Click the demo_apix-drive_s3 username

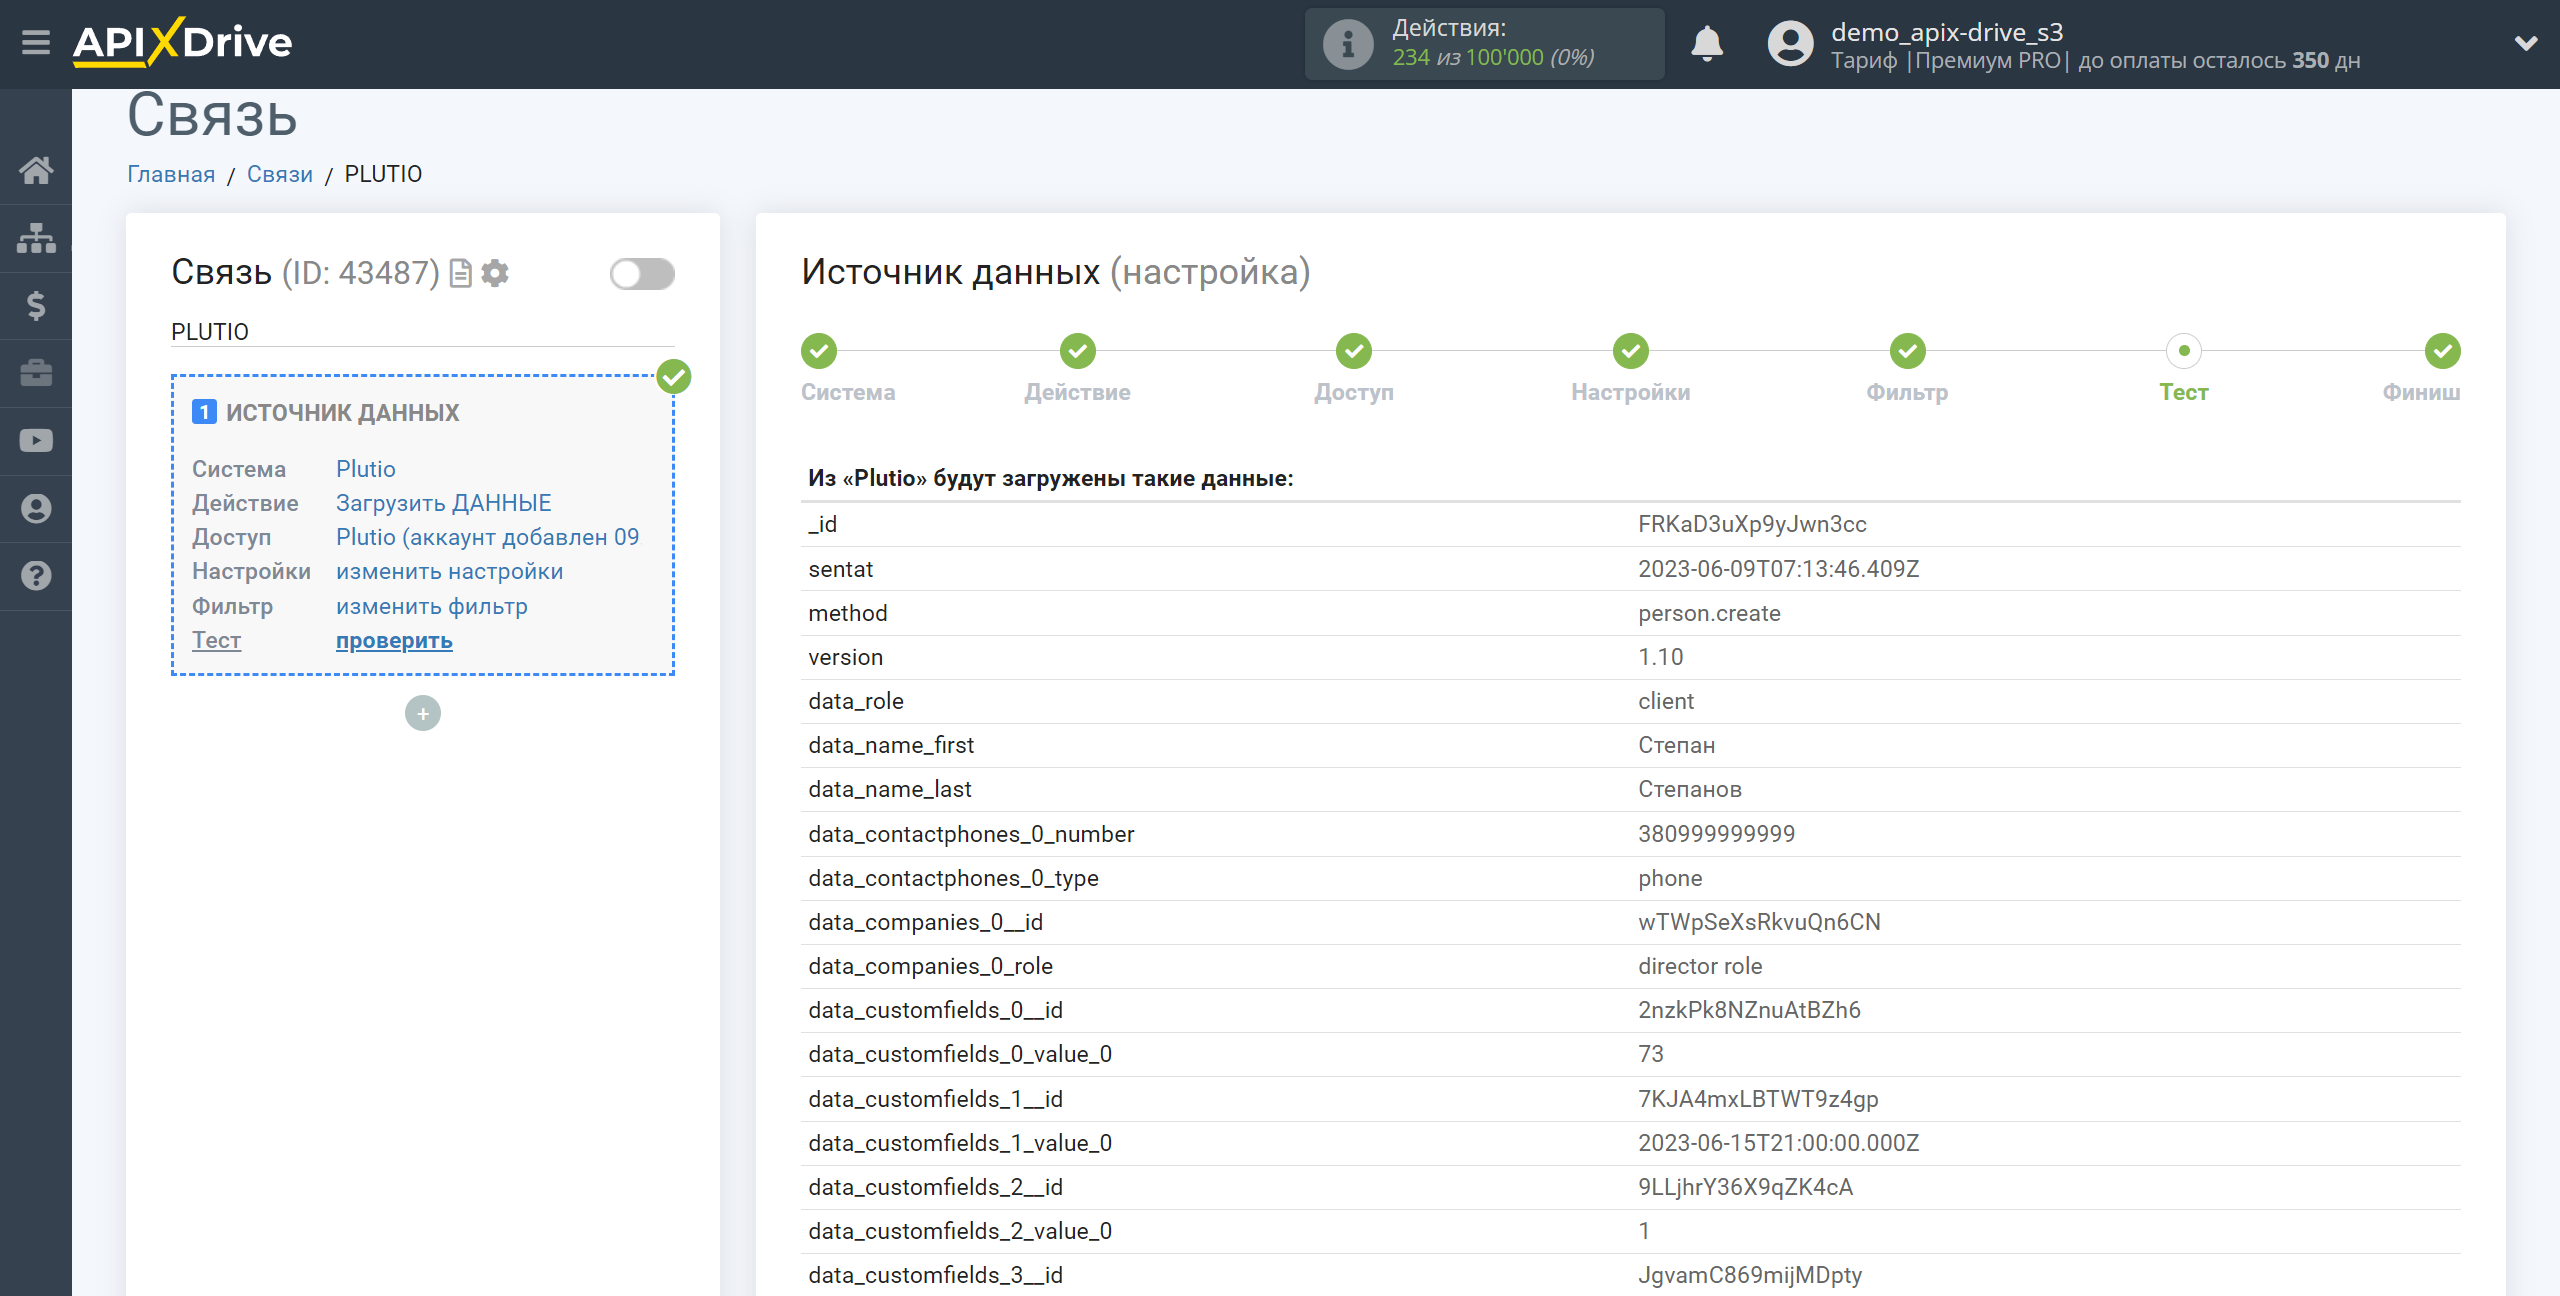[1947, 32]
